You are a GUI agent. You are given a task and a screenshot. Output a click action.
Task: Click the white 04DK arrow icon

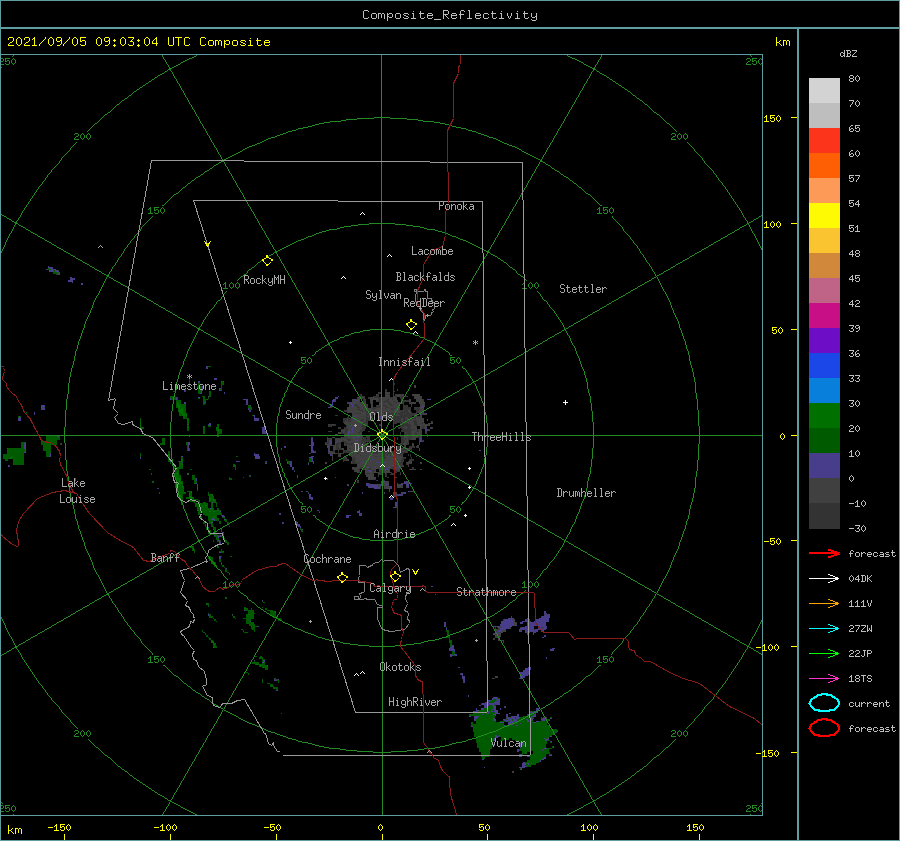pyautogui.click(x=824, y=579)
